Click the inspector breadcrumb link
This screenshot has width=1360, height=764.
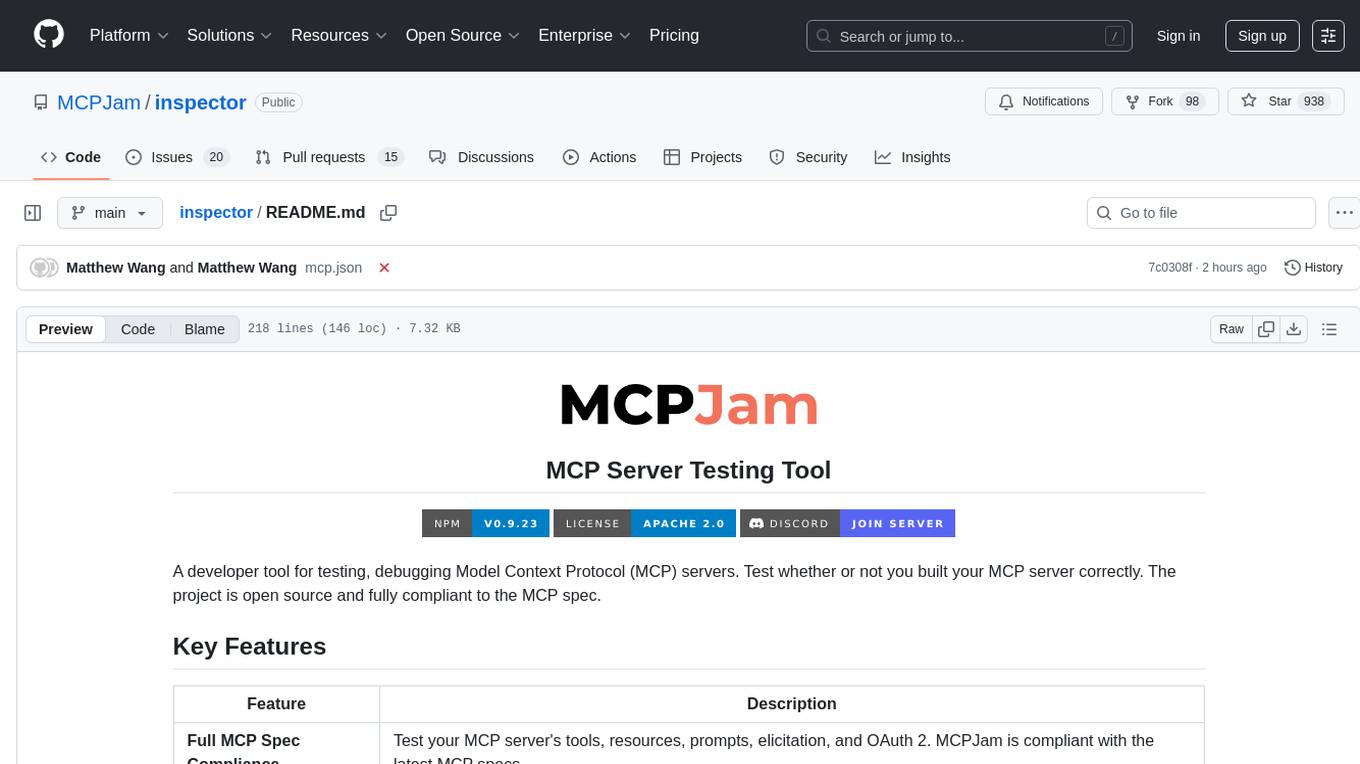pyautogui.click(x=216, y=213)
